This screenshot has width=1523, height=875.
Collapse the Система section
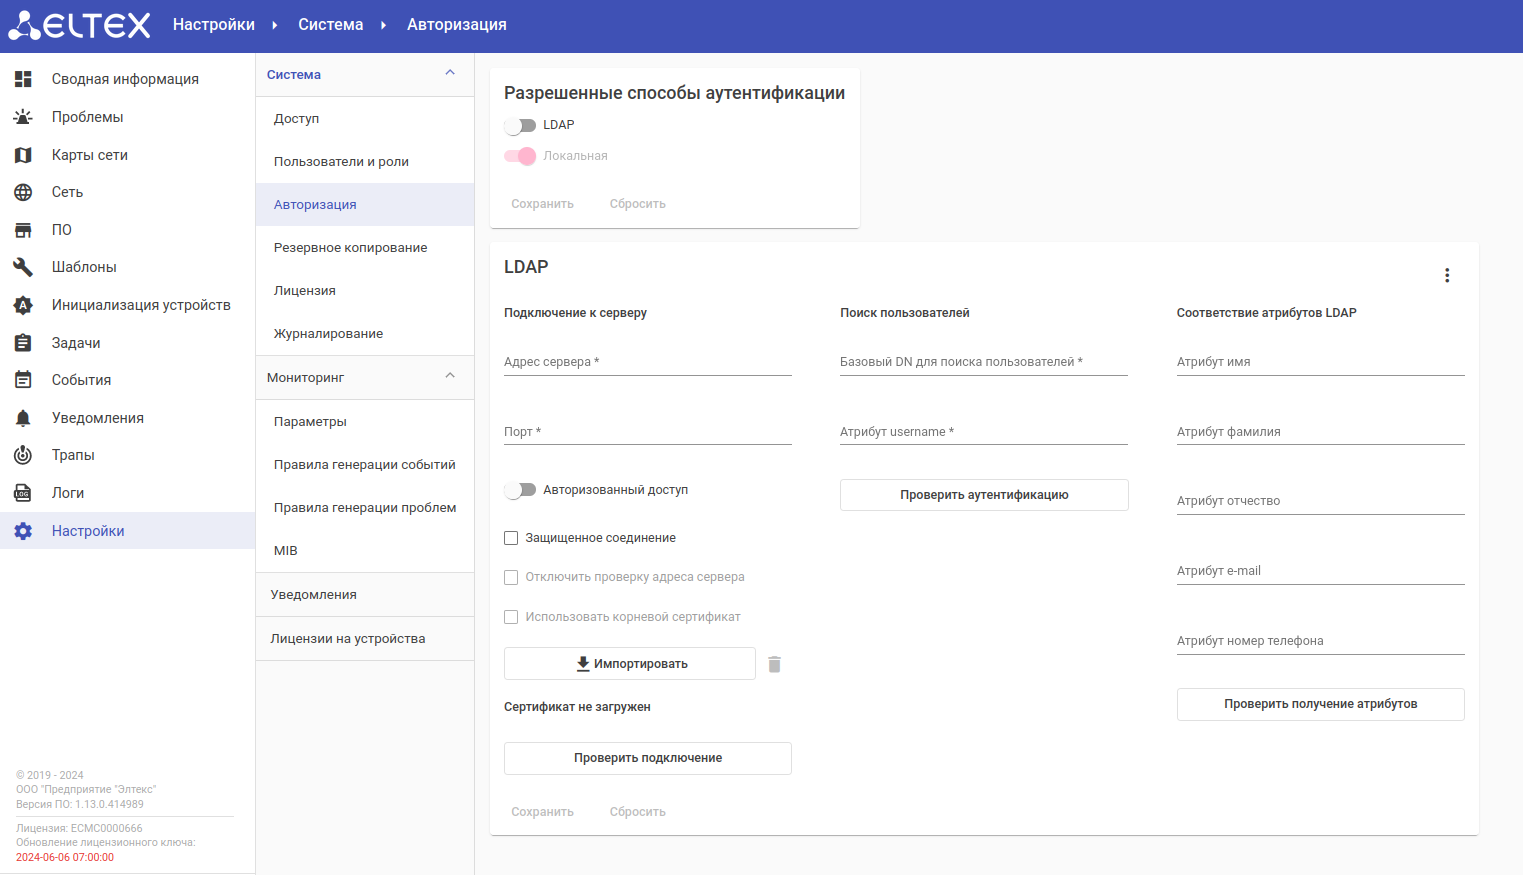pyautogui.click(x=450, y=74)
